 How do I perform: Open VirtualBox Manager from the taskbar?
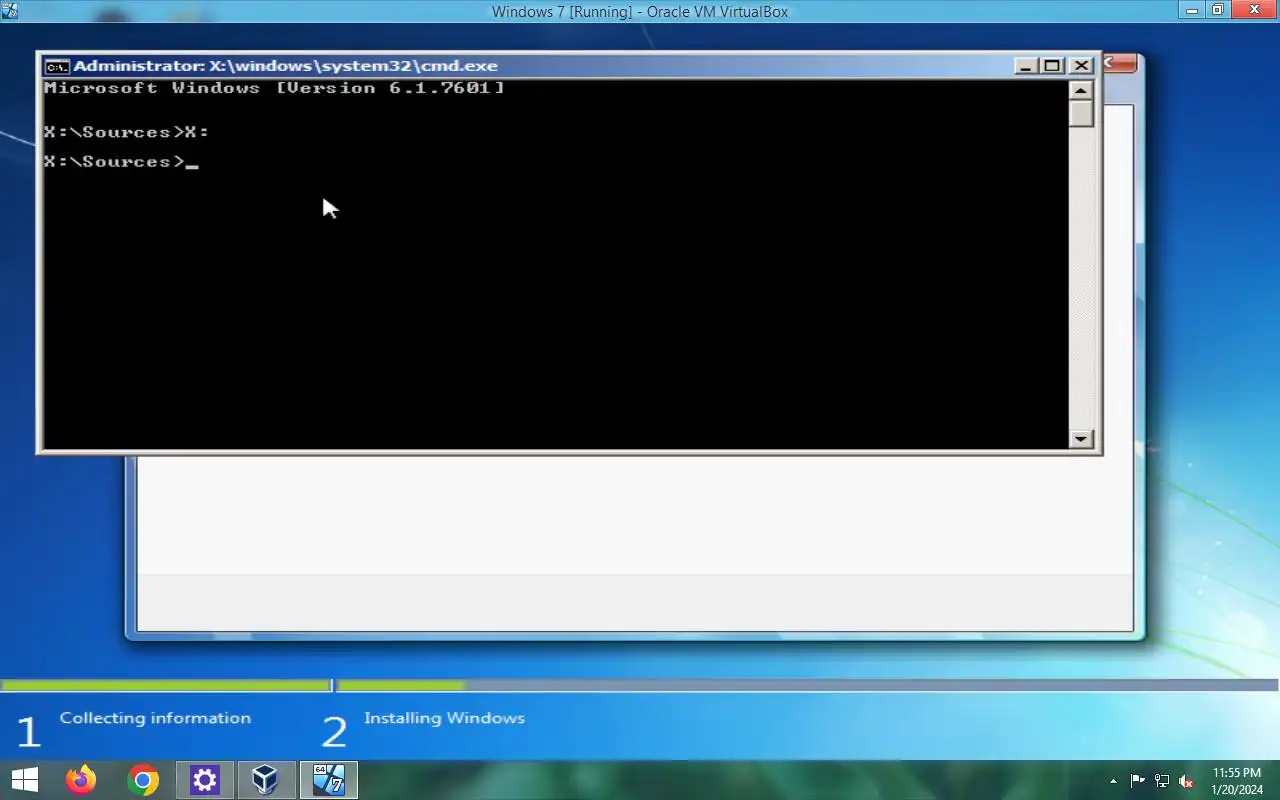266,780
